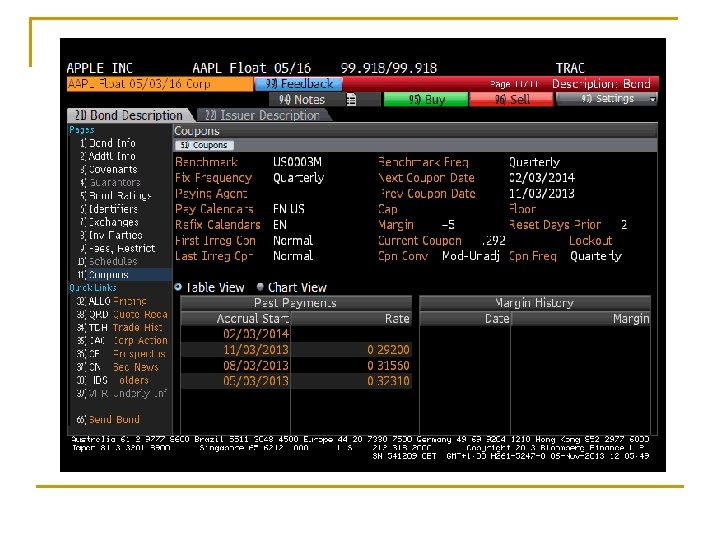Click the Notes button
Image resolution: width=720 pixels, height=540 pixels.
coord(302,99)
